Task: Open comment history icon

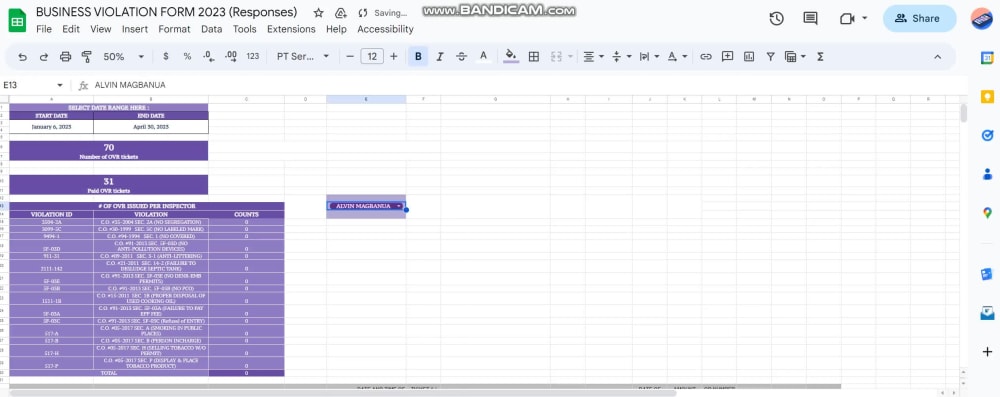Action: pos(811,19)
